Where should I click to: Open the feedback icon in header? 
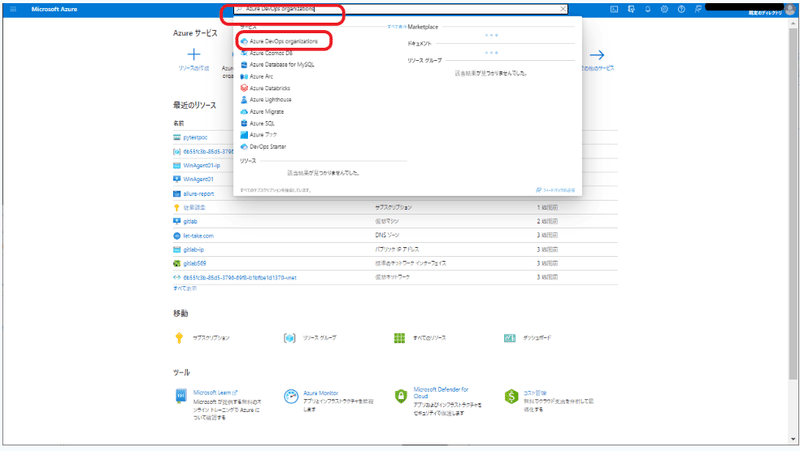pos(698,9)
